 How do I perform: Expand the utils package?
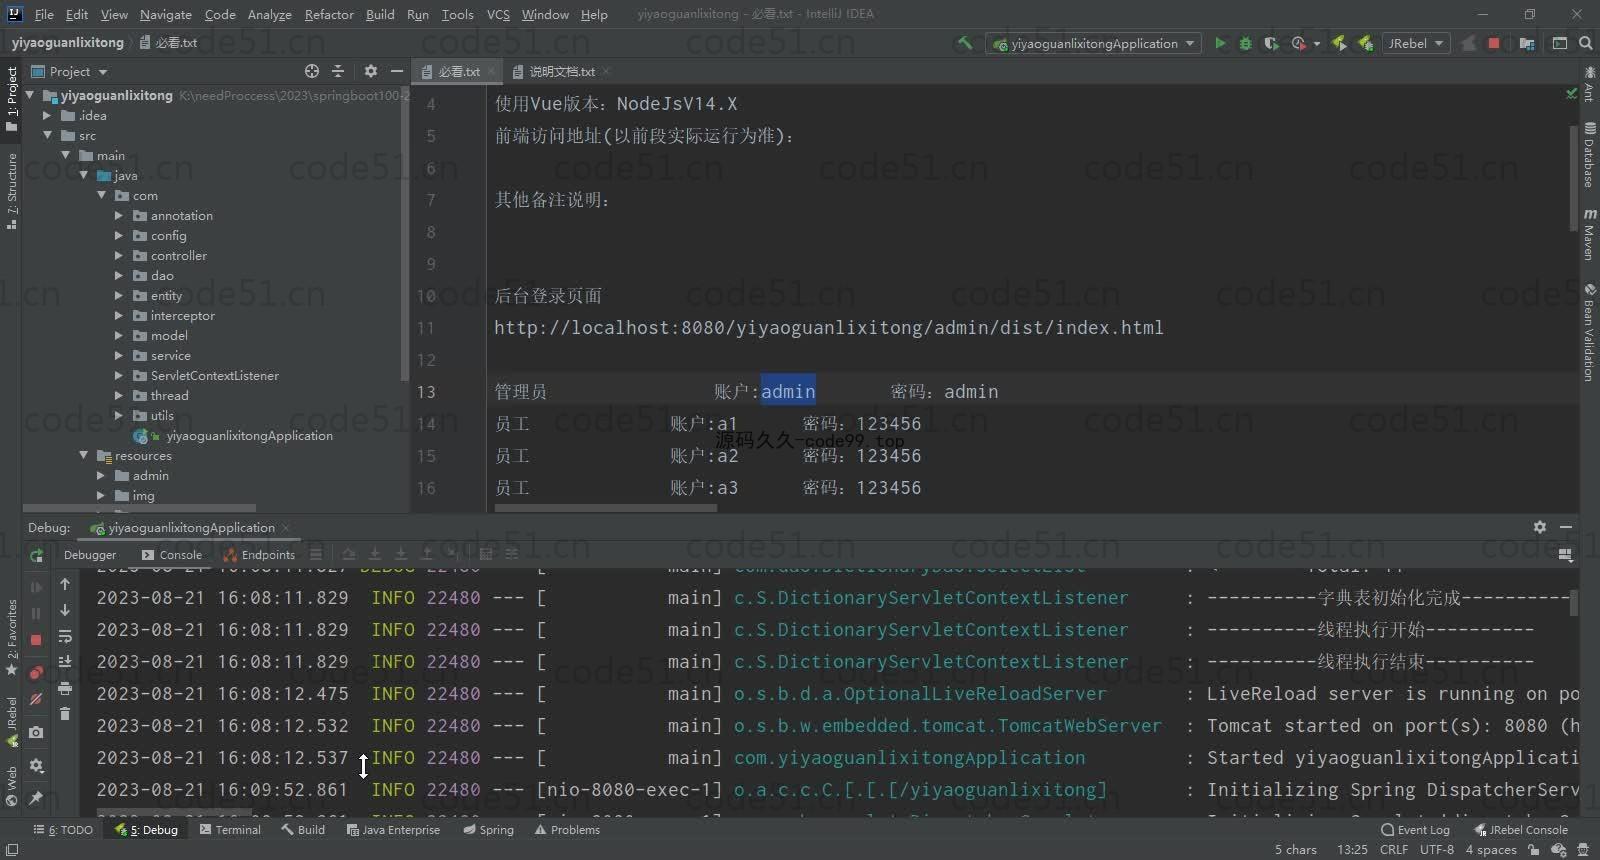(119, 415)
